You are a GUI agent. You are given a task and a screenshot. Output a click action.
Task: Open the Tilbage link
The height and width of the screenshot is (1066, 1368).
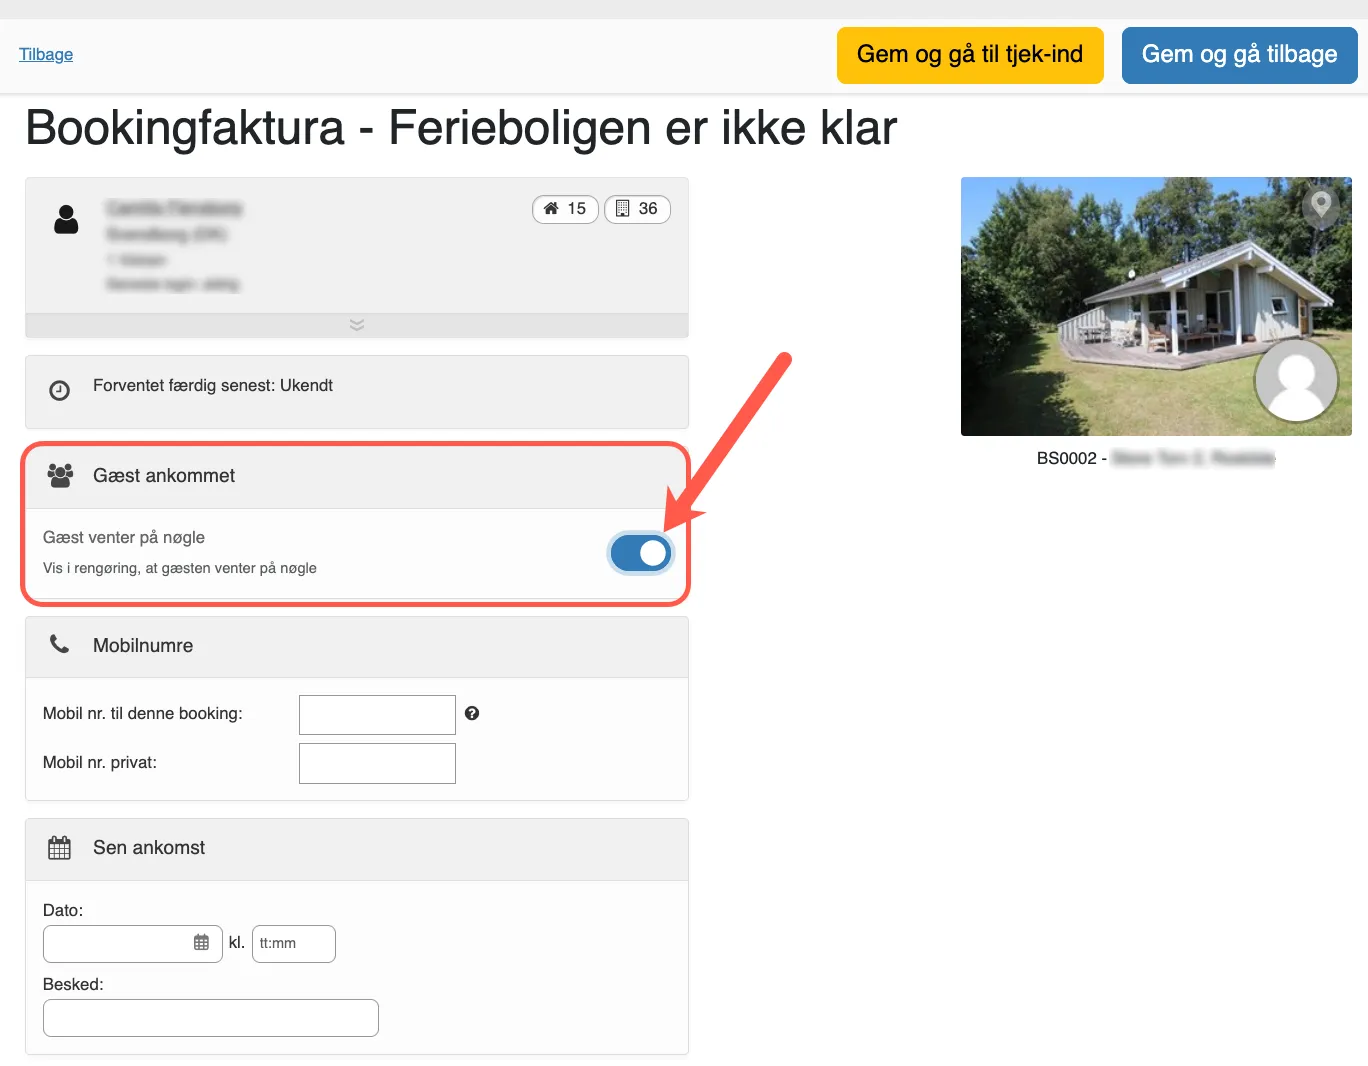pyautogui.click(x=45, y=54)
